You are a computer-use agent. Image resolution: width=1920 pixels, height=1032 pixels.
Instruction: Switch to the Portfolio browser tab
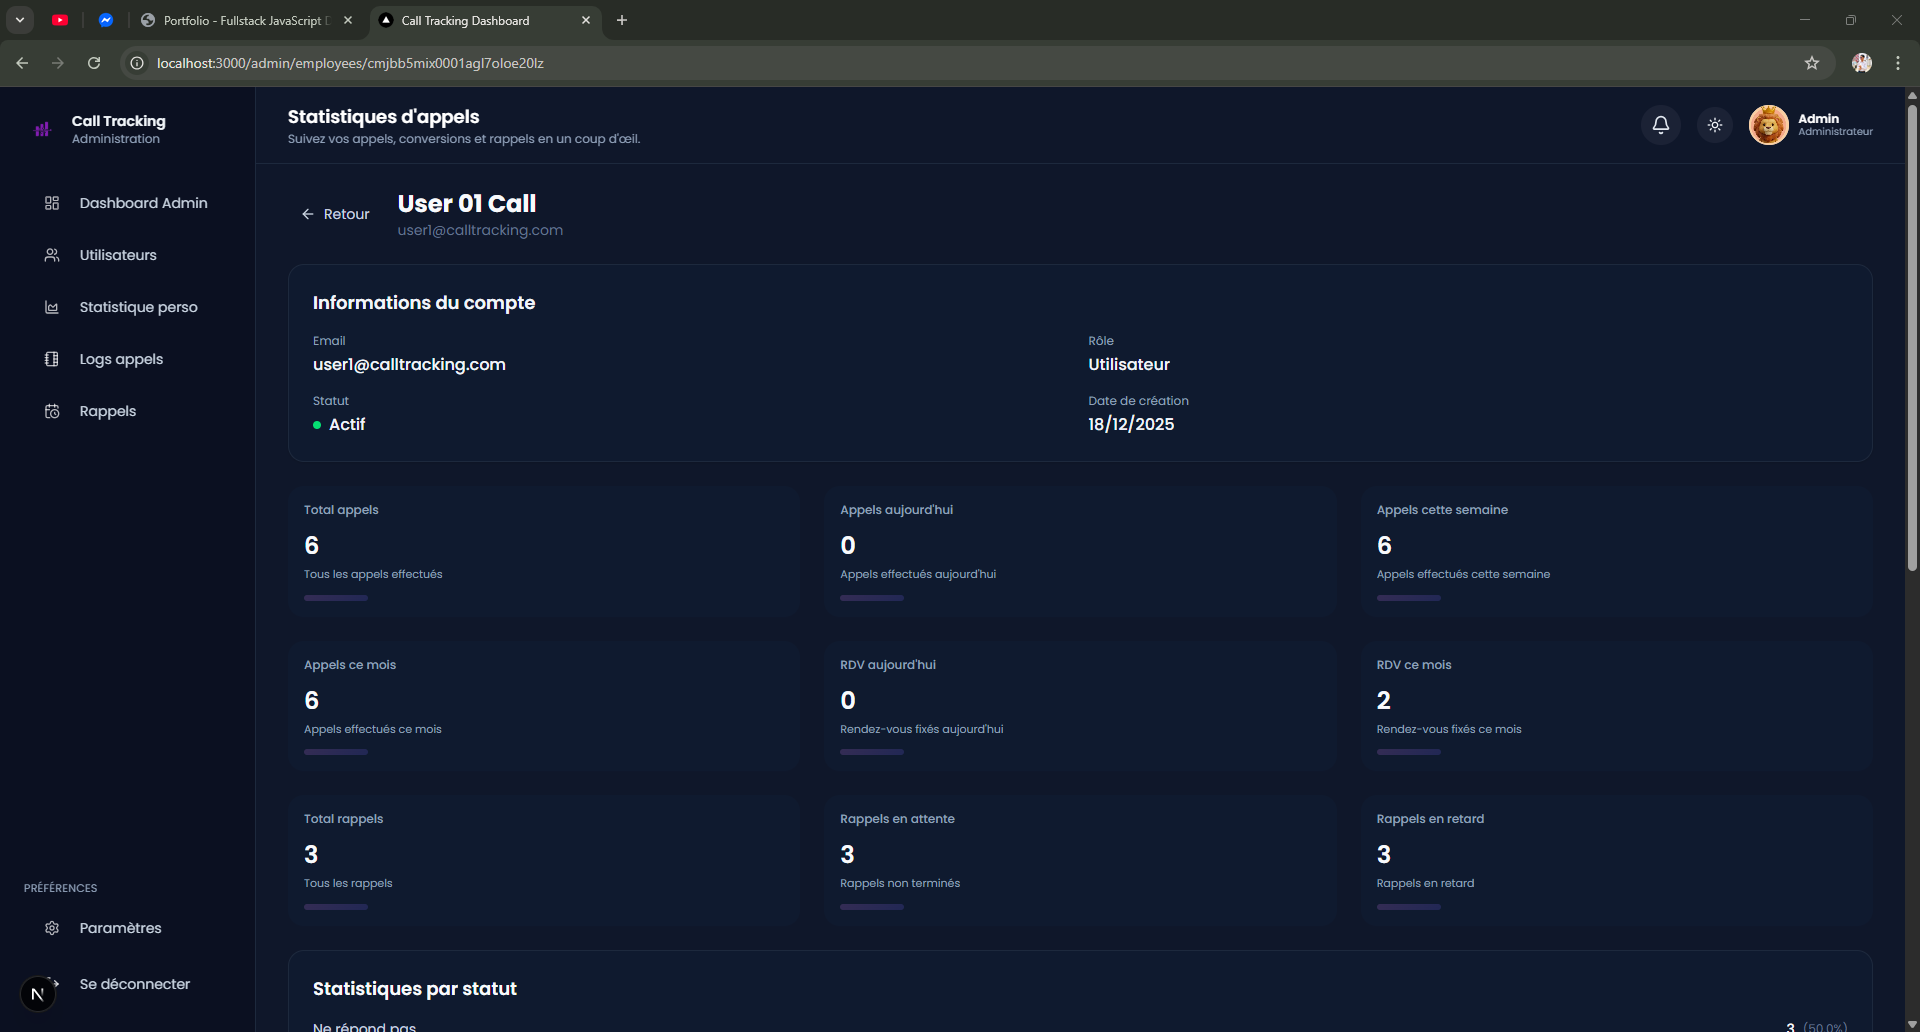(242, 20)
